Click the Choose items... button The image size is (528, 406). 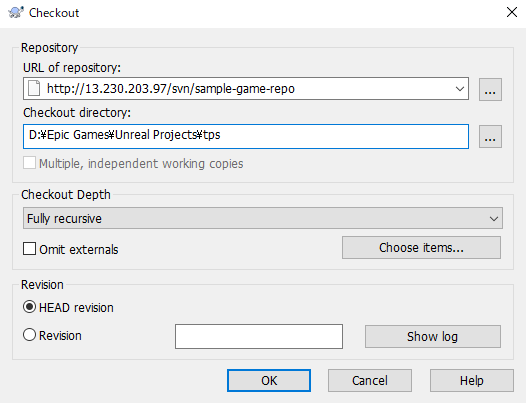[421, 248]
